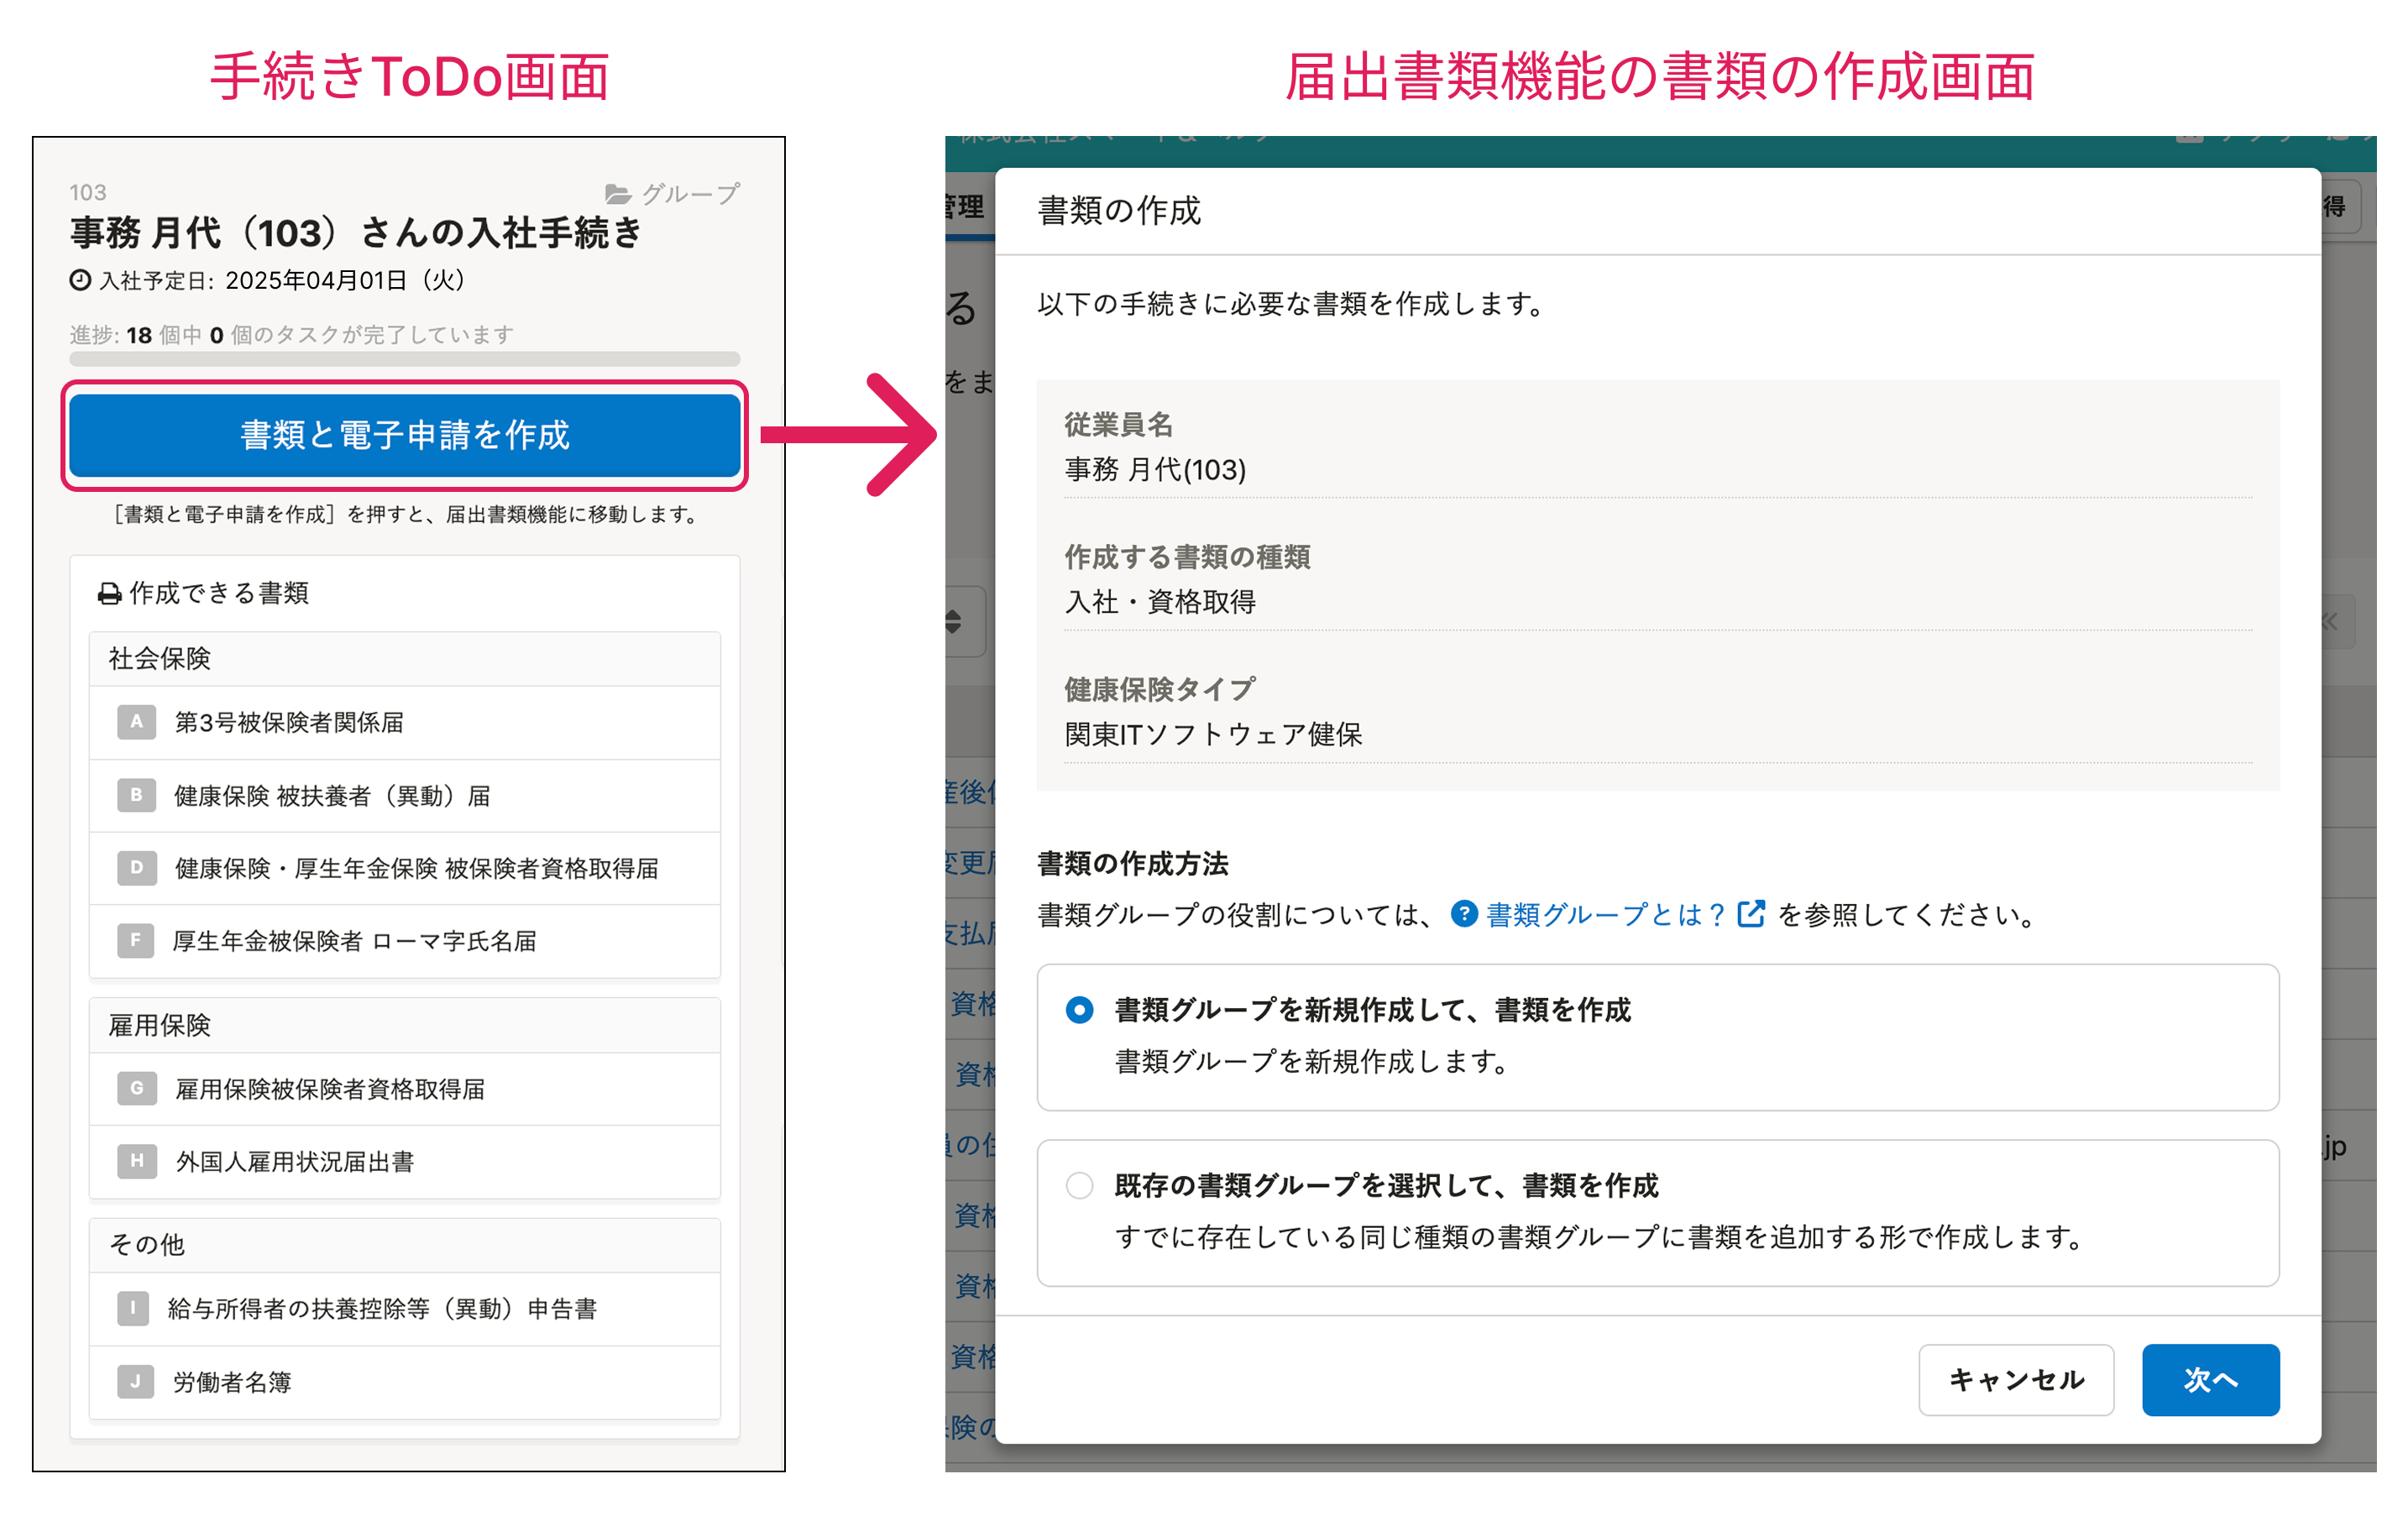The image size is (2408, 1521).
Task: Click the 社会保険 section header
Action: 404,658
